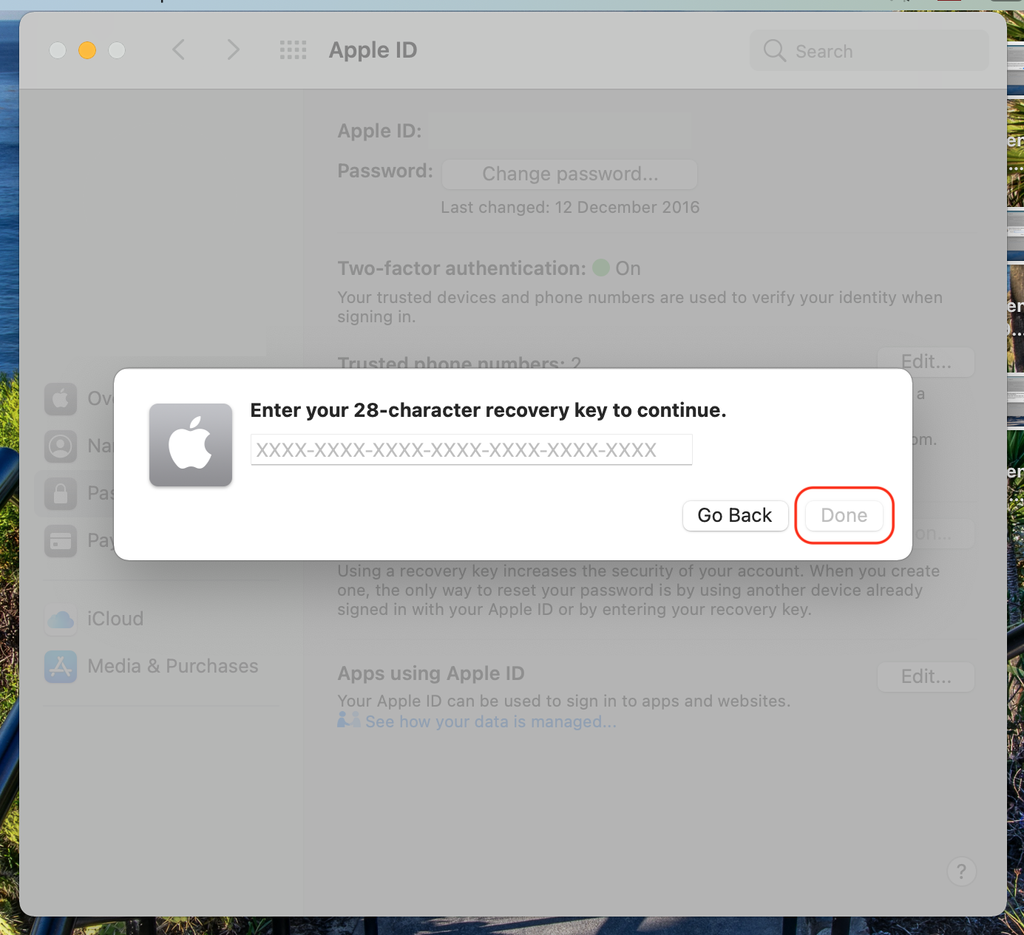The width and height of the screenshot is (1024, 935).
Task: Select the Payment & Shipping card icon
Action: (60, 540)
